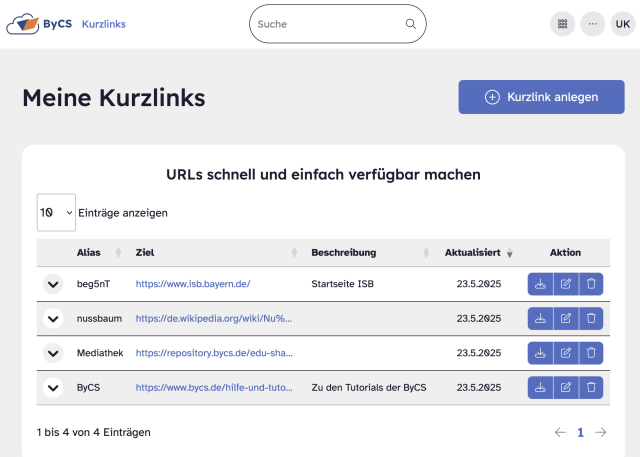Image resolution: width=640 pixels, height=457 pixels.
Task: Expand the ByCS row details
Action: point(53,387)
